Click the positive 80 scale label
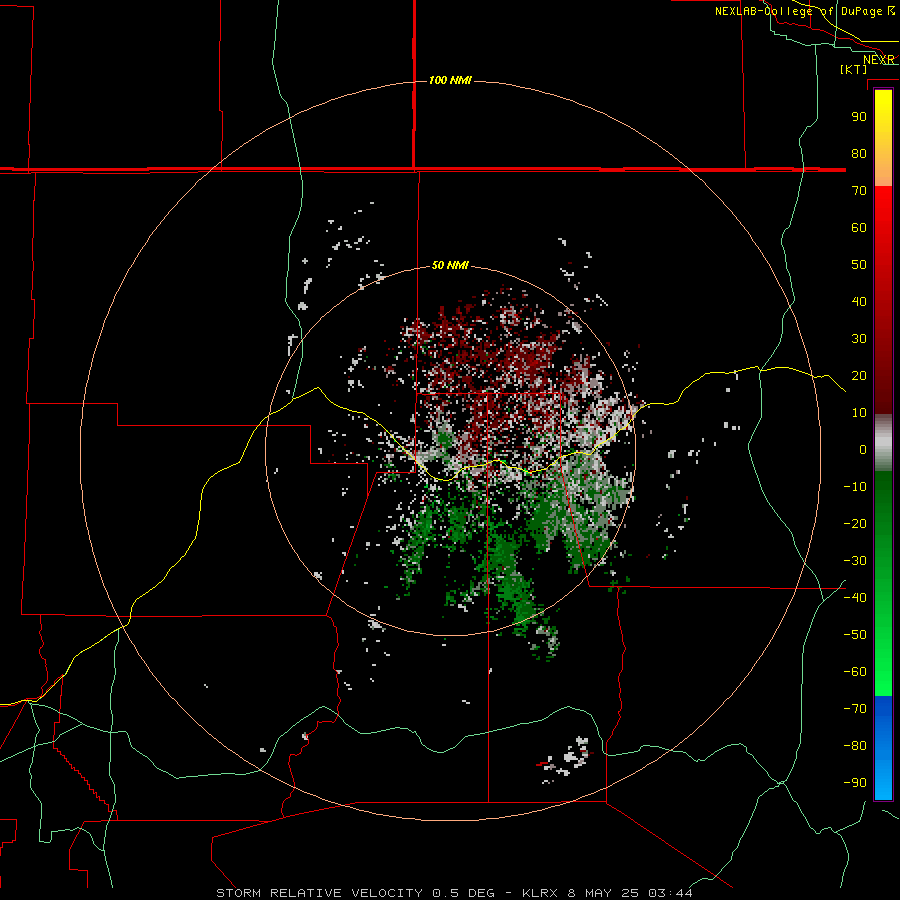Viewport: 900px width, 900px height. tap(859, 153)
